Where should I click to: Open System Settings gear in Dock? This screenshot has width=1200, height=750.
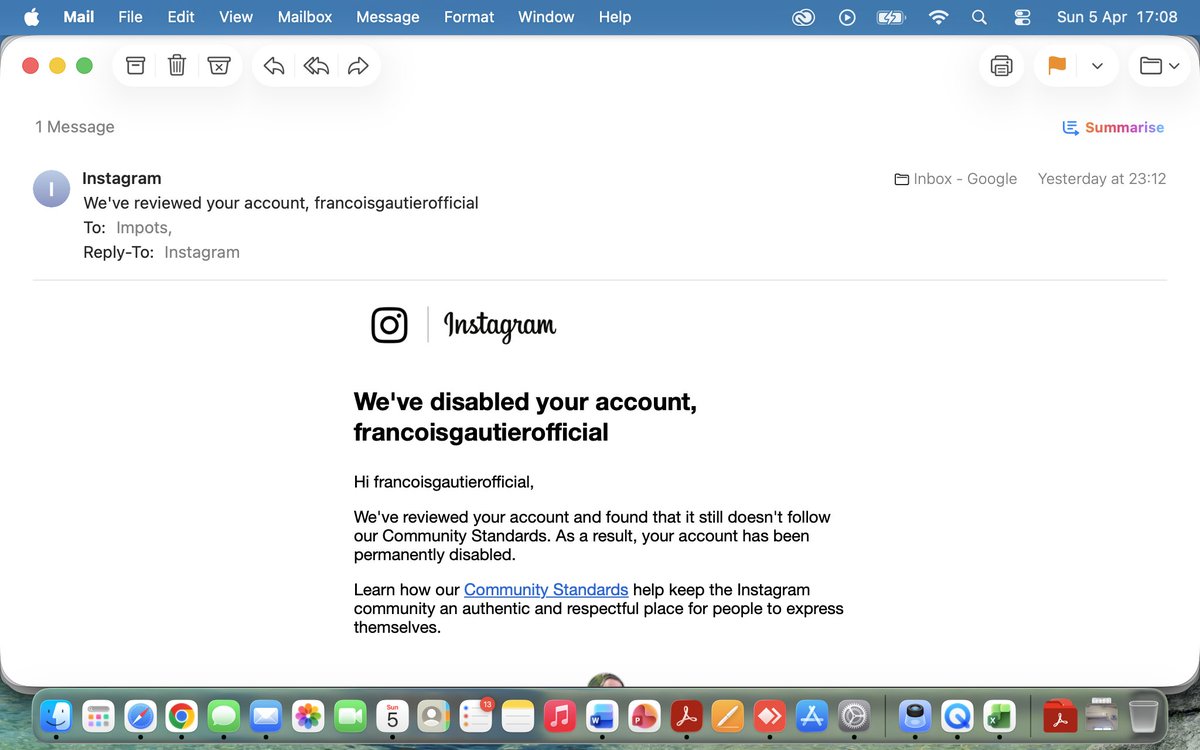coord(854,716)
